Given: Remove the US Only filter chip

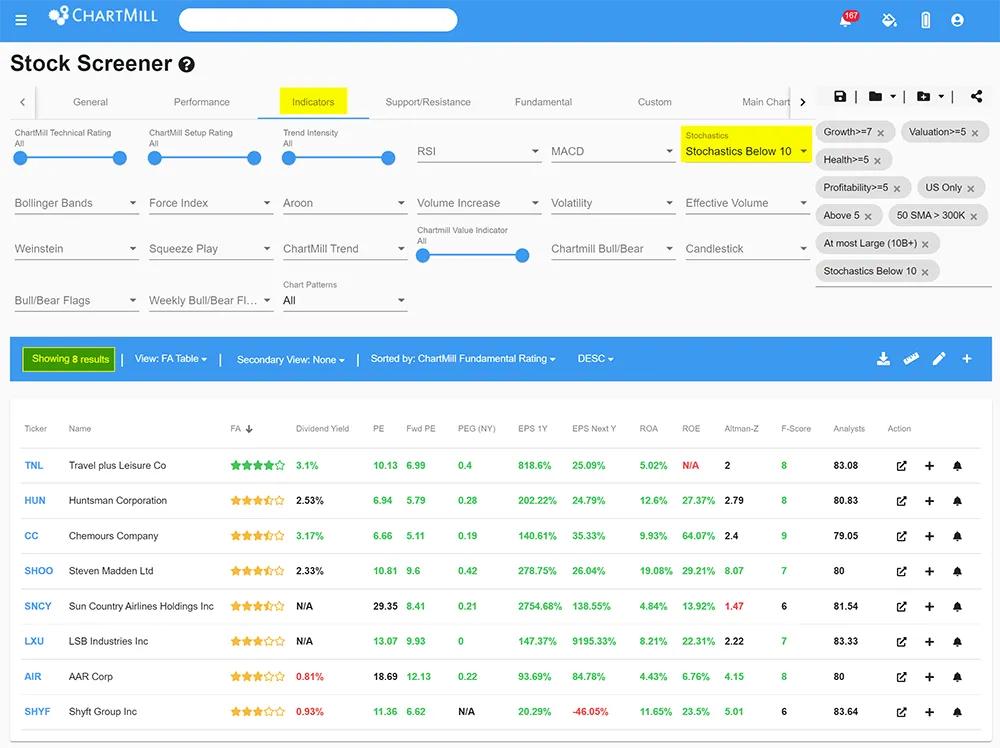Looking at the screenshot, I should tap(970, 189).
